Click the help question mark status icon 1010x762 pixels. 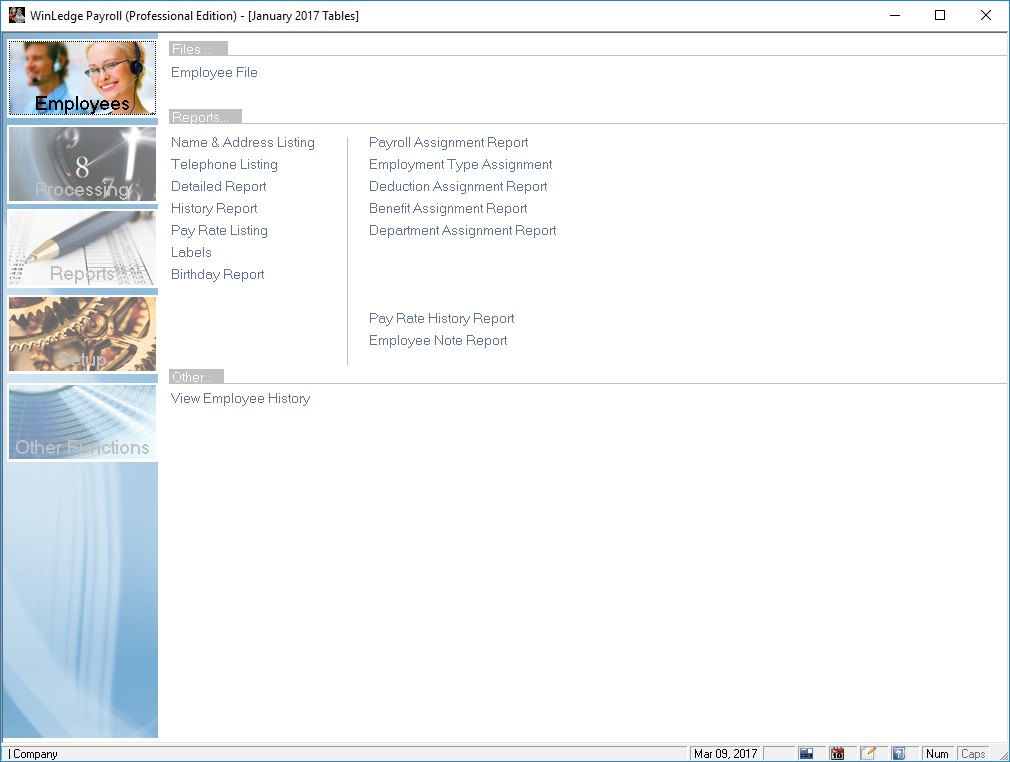pyautogui.click(x=899, y=754)
